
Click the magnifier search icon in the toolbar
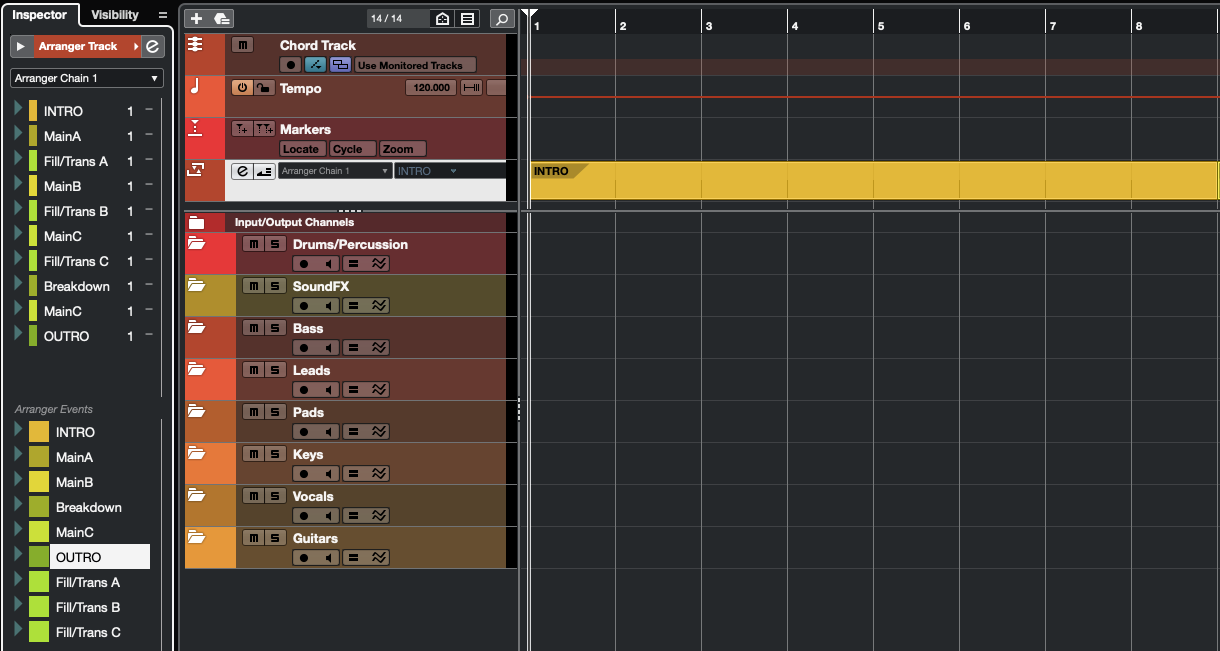pos(502,19)
